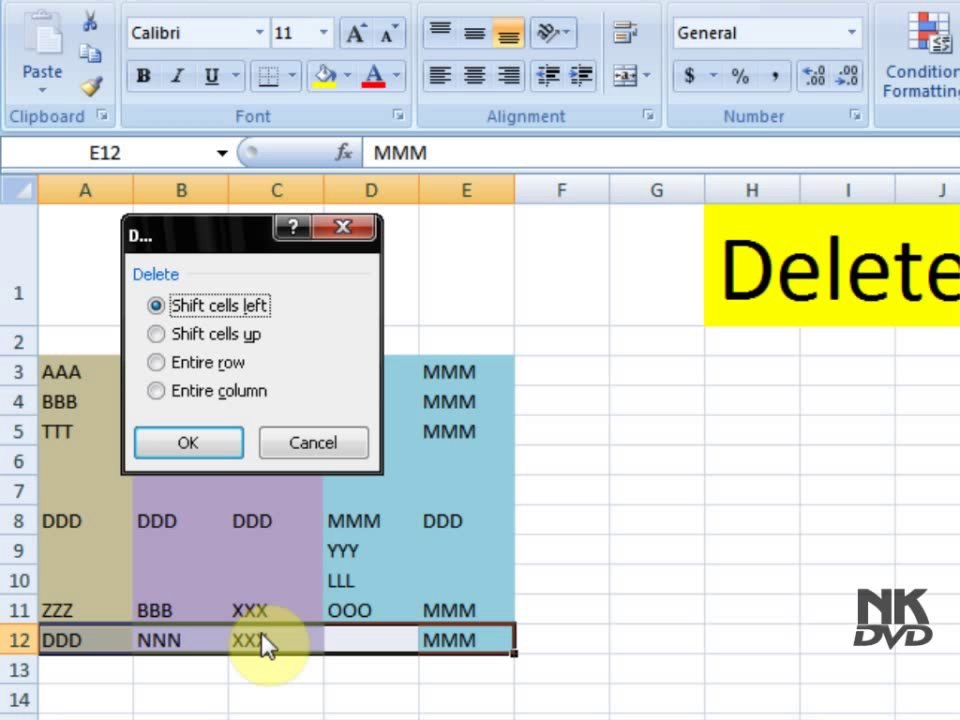Click in the formula bar showing MMM
Viewport: 960px width, 720px height.
661,153
